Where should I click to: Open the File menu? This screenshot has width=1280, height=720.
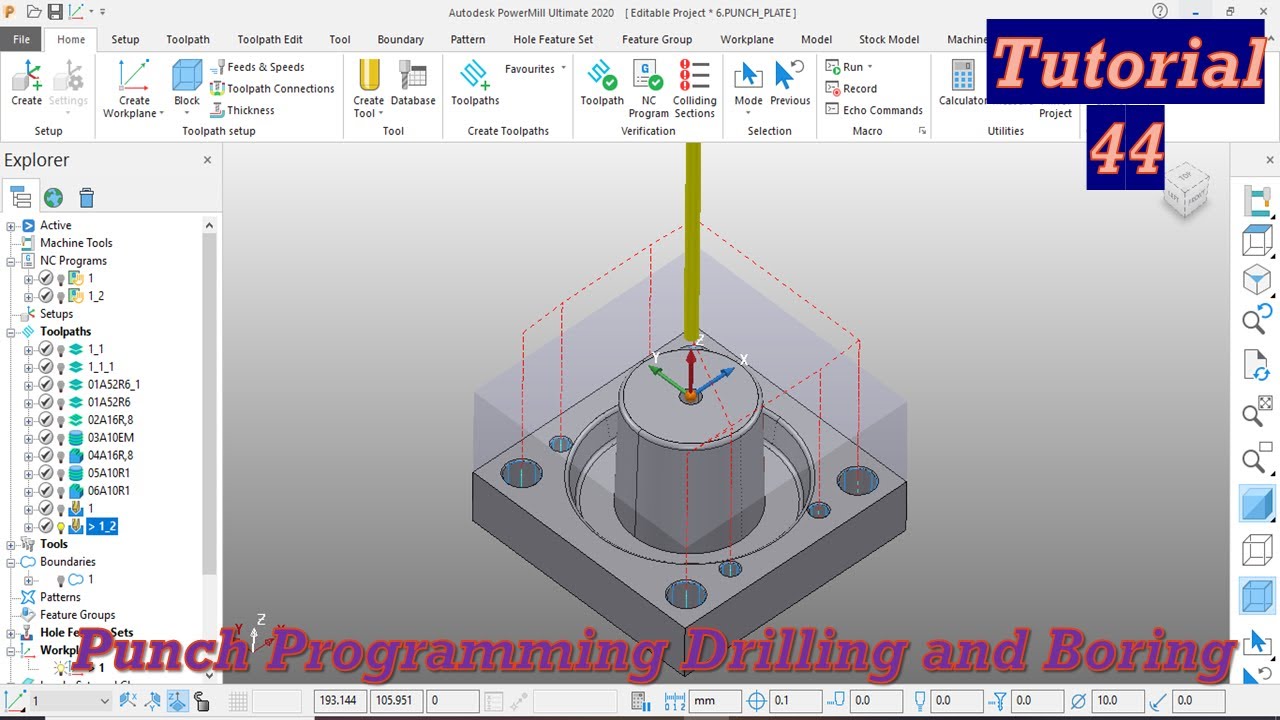pyautogui.click(x=21, y=39)
